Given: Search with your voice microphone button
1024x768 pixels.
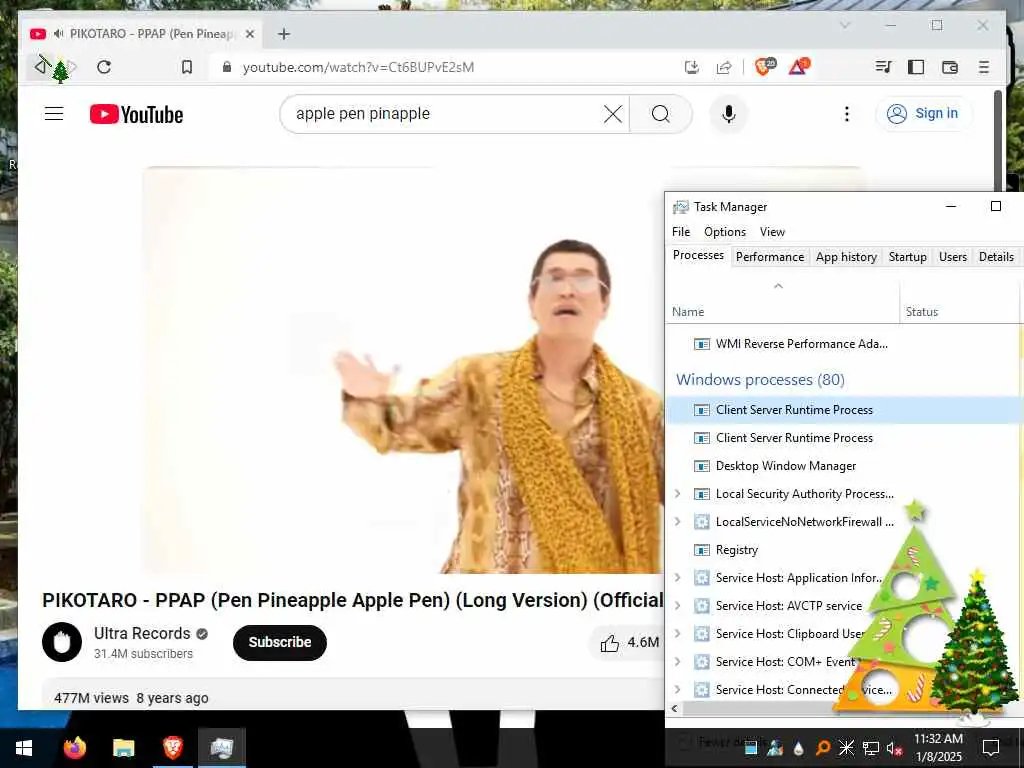Looking at the screenshot, I should (x=729, y=114).
